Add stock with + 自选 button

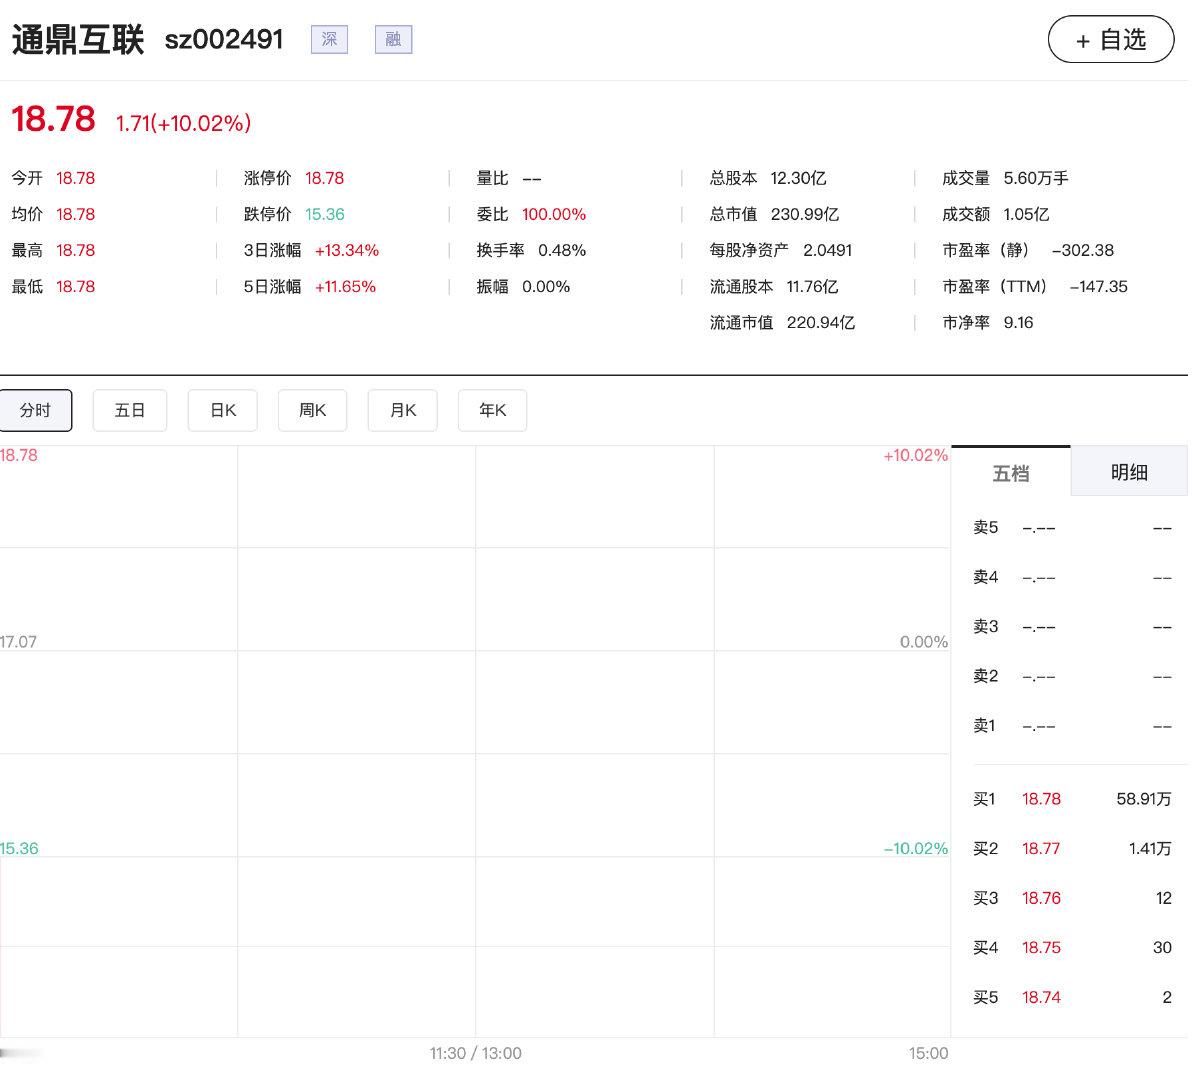pyautogui.click(x=1110, y=40)
